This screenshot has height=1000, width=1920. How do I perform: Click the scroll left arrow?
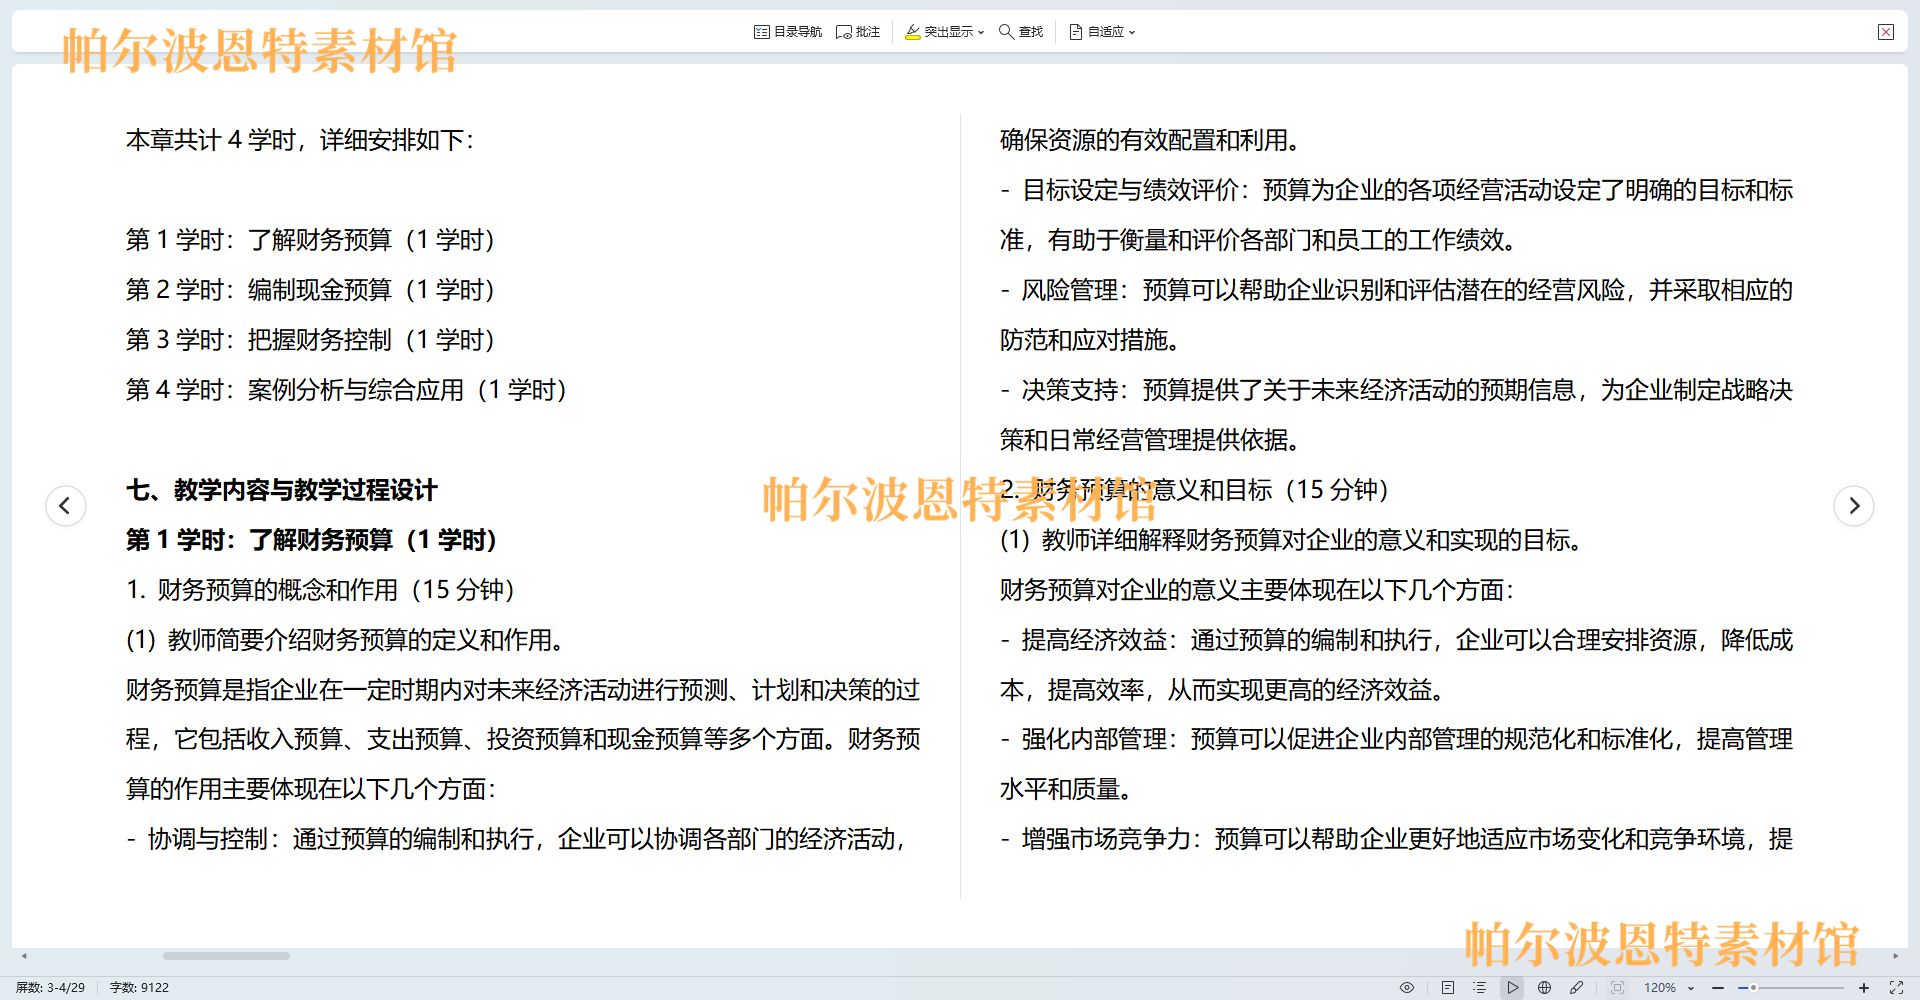tap(24, 956)
